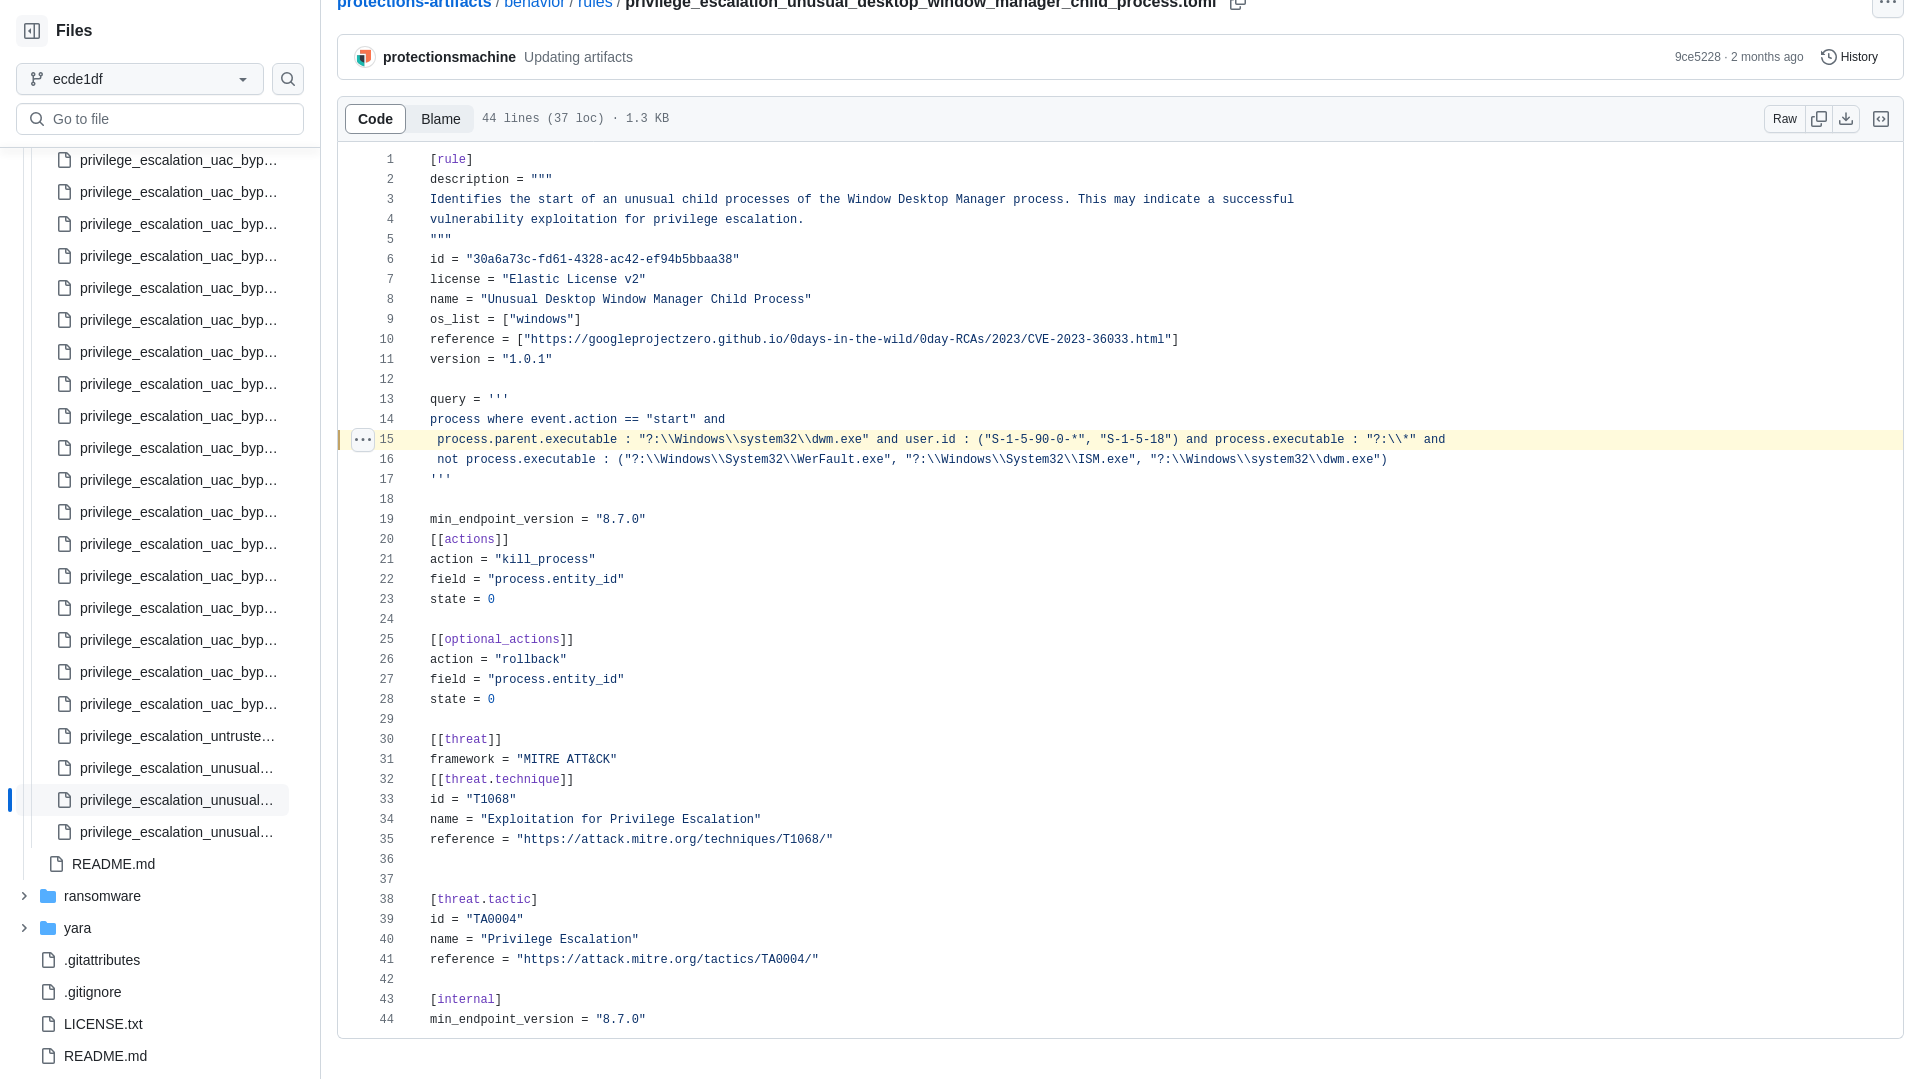The image size is (1920, 1080).
Task: Click the copy raw content icon
Action: pos(1818,119)
